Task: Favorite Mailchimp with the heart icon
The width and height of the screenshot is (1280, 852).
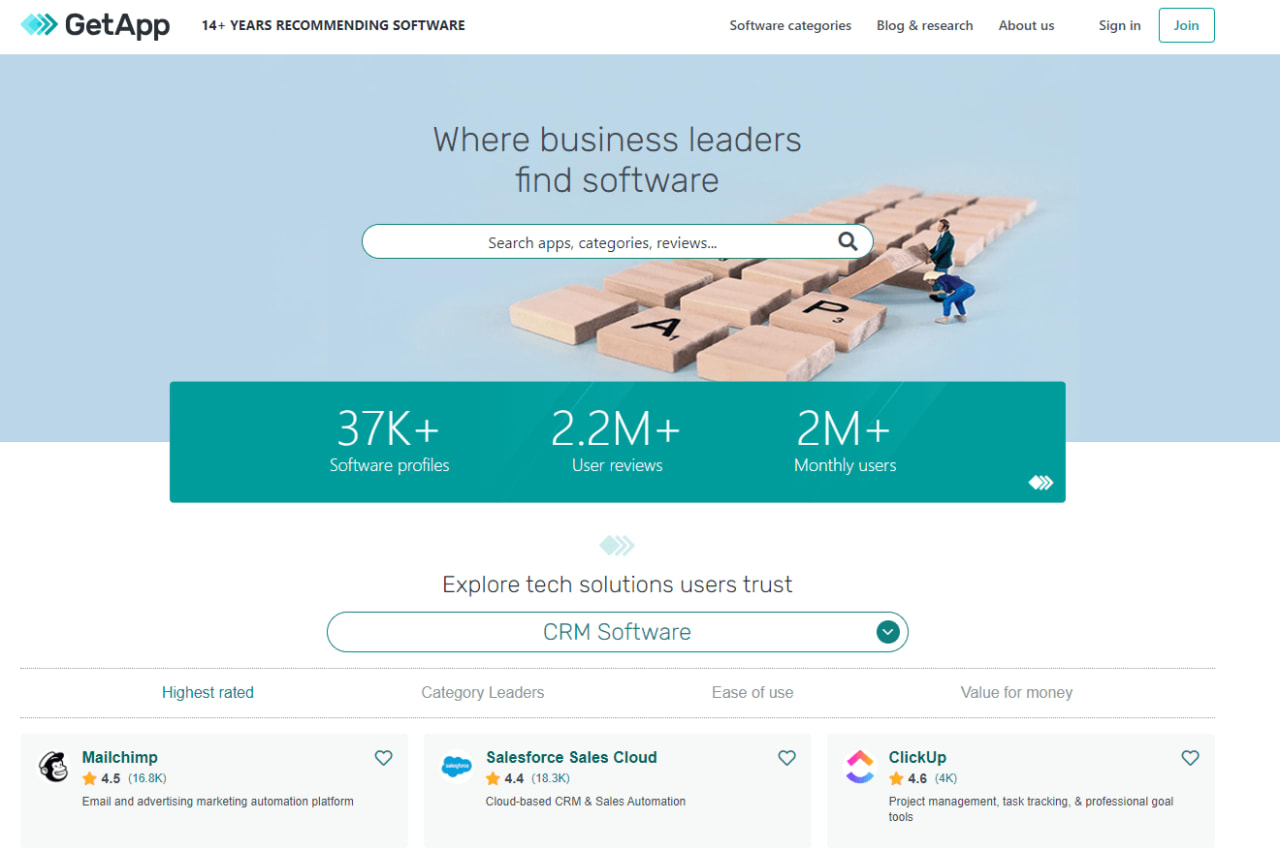Action: [x=383, y=758]
